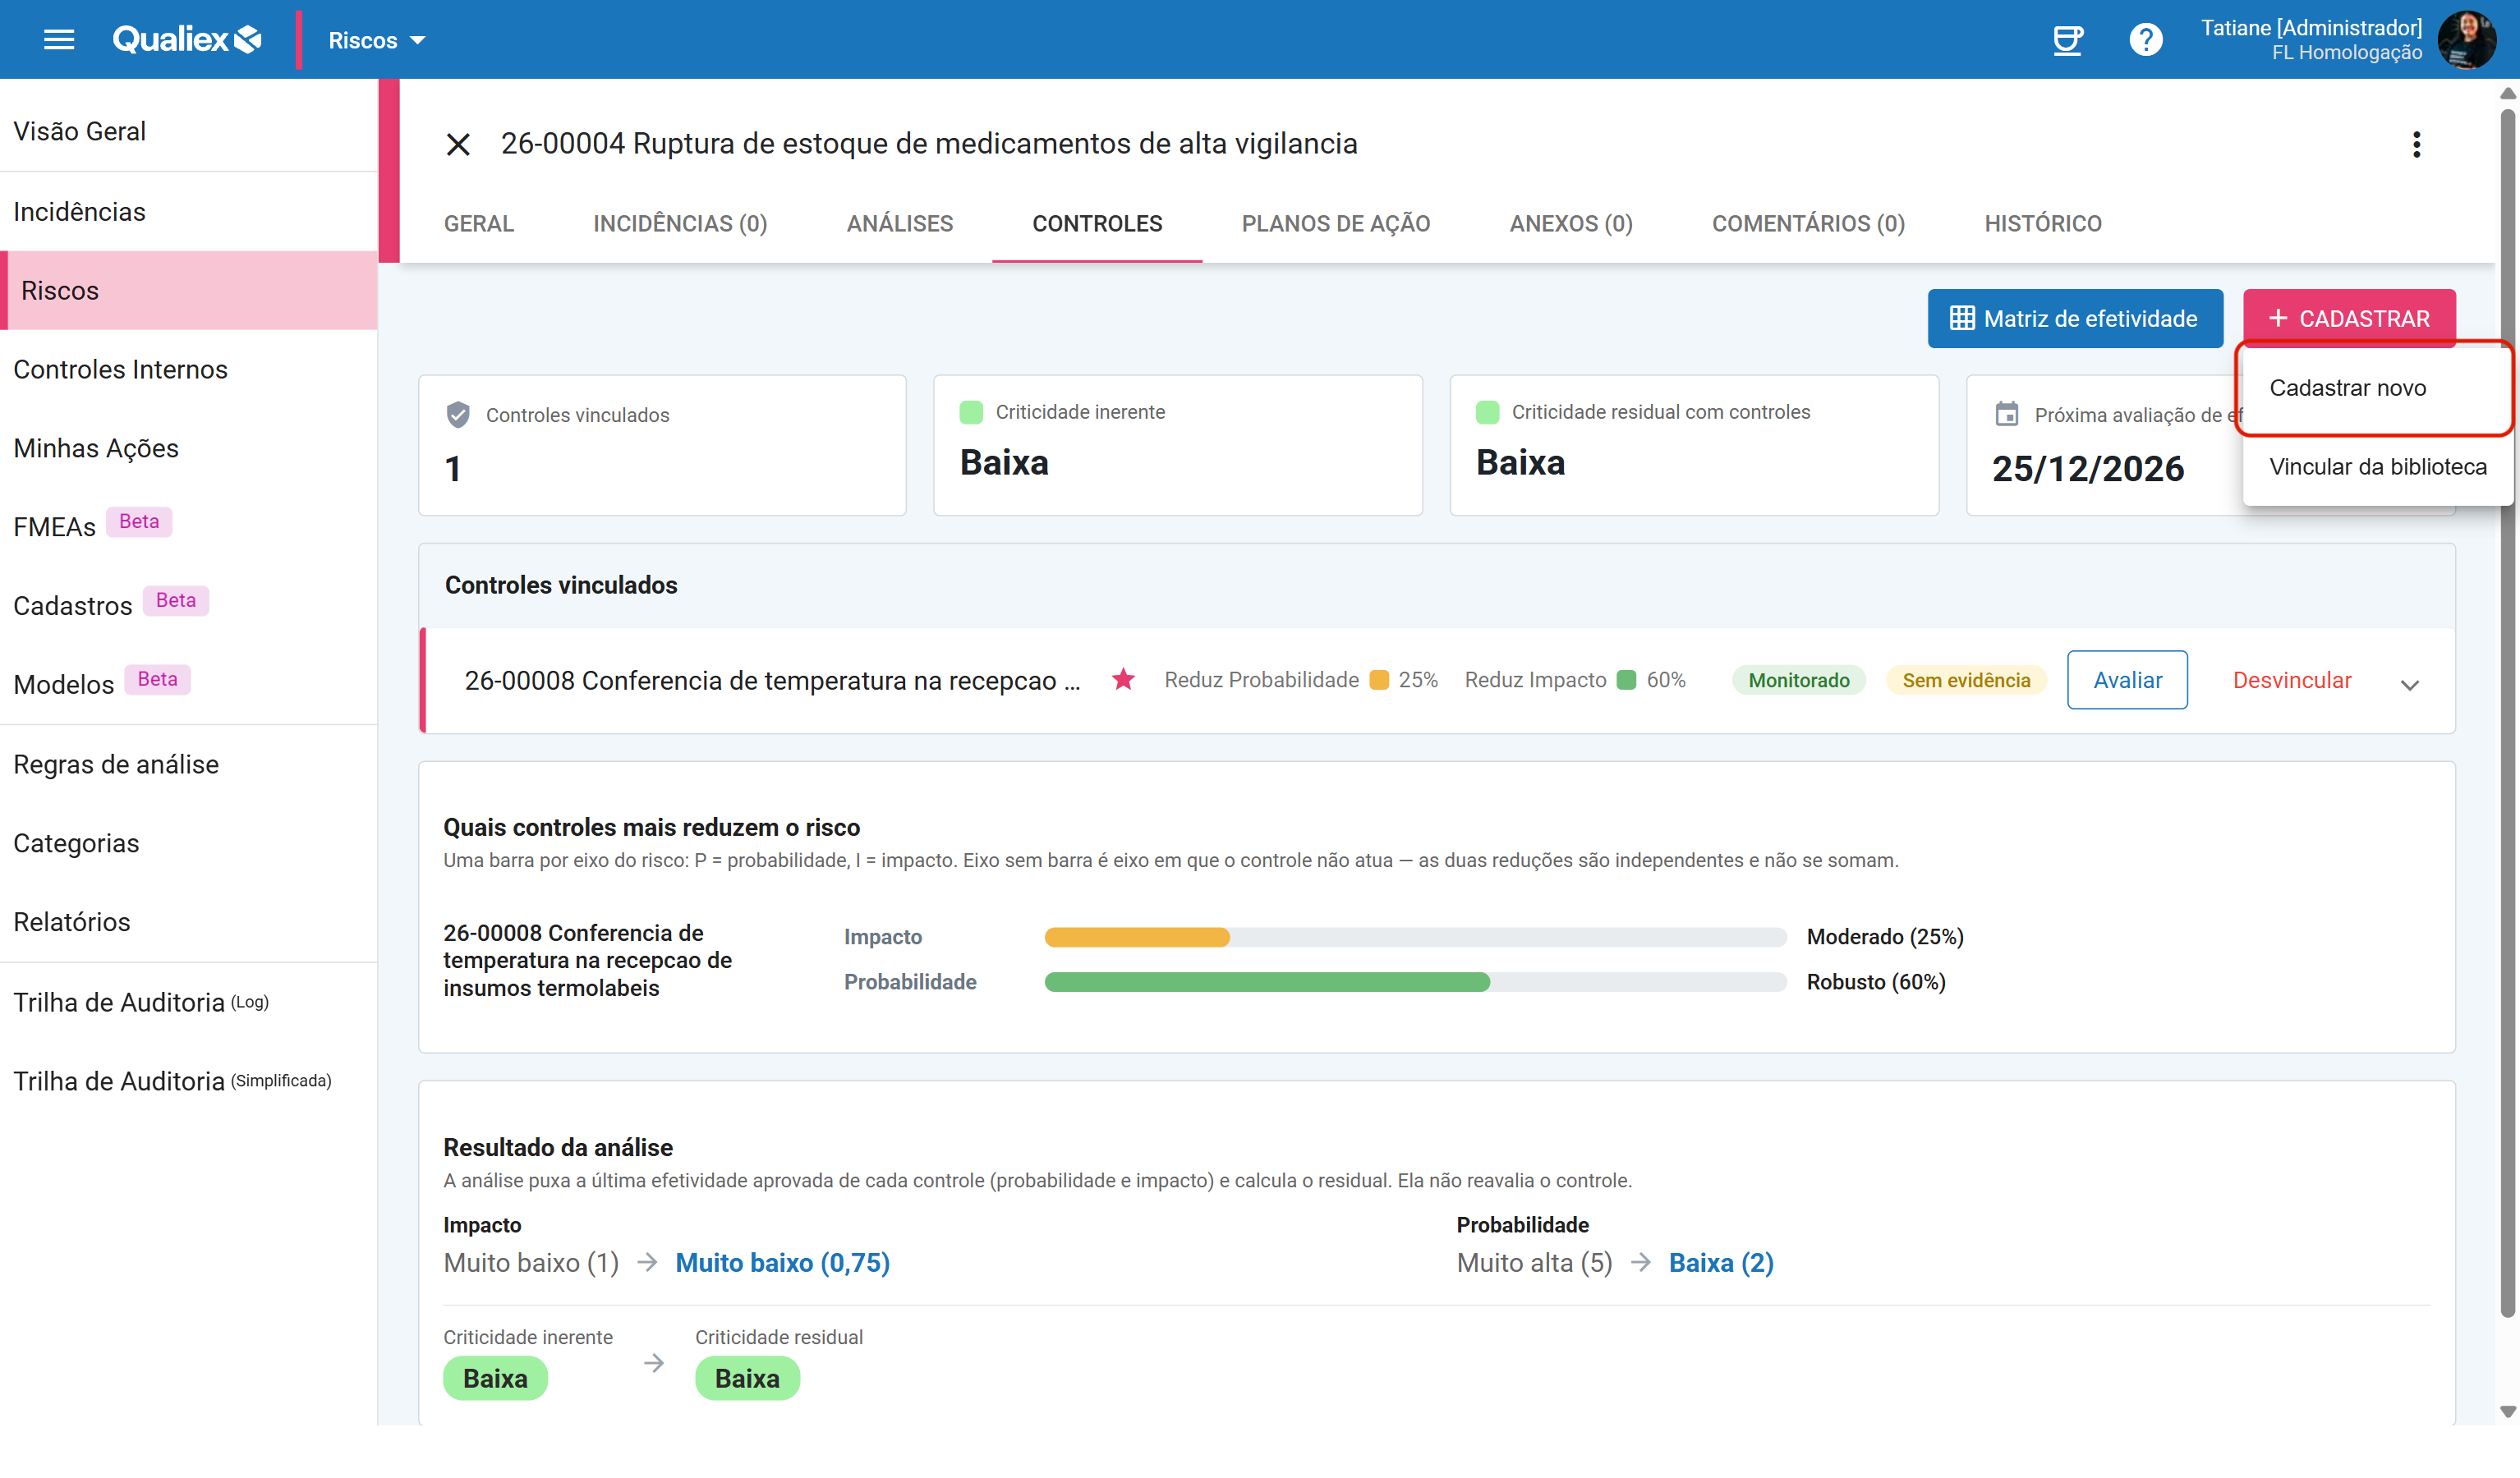The width and height of the screenshot is (2520, 1478).
Task: Click the green Probabilidade progress bar
Action: tap(1266, 983)
